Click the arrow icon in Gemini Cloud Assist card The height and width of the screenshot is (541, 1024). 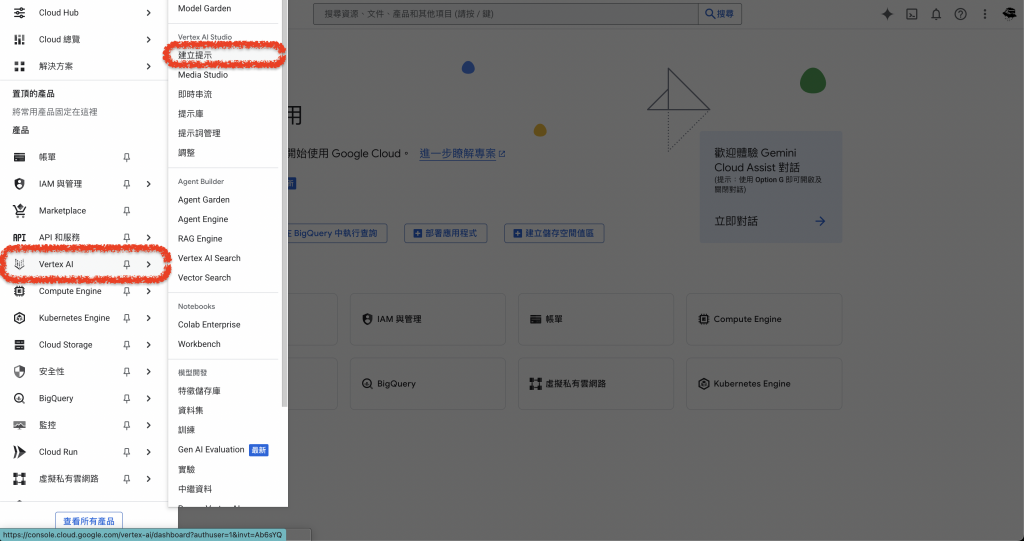(x=820, y=221)
